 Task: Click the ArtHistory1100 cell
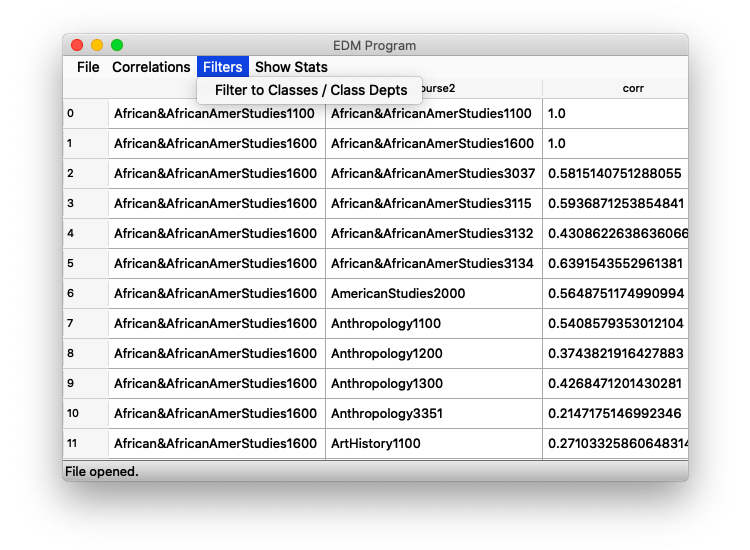pos(376,444)
